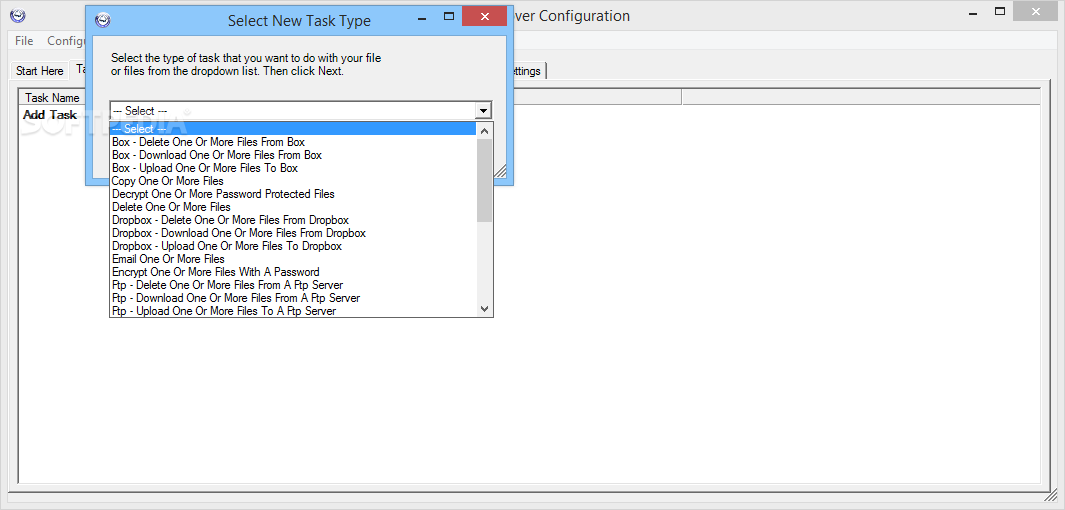The image size is (1065, 510).
Task: Open the File menu in main window
Action: click(24, 41)
